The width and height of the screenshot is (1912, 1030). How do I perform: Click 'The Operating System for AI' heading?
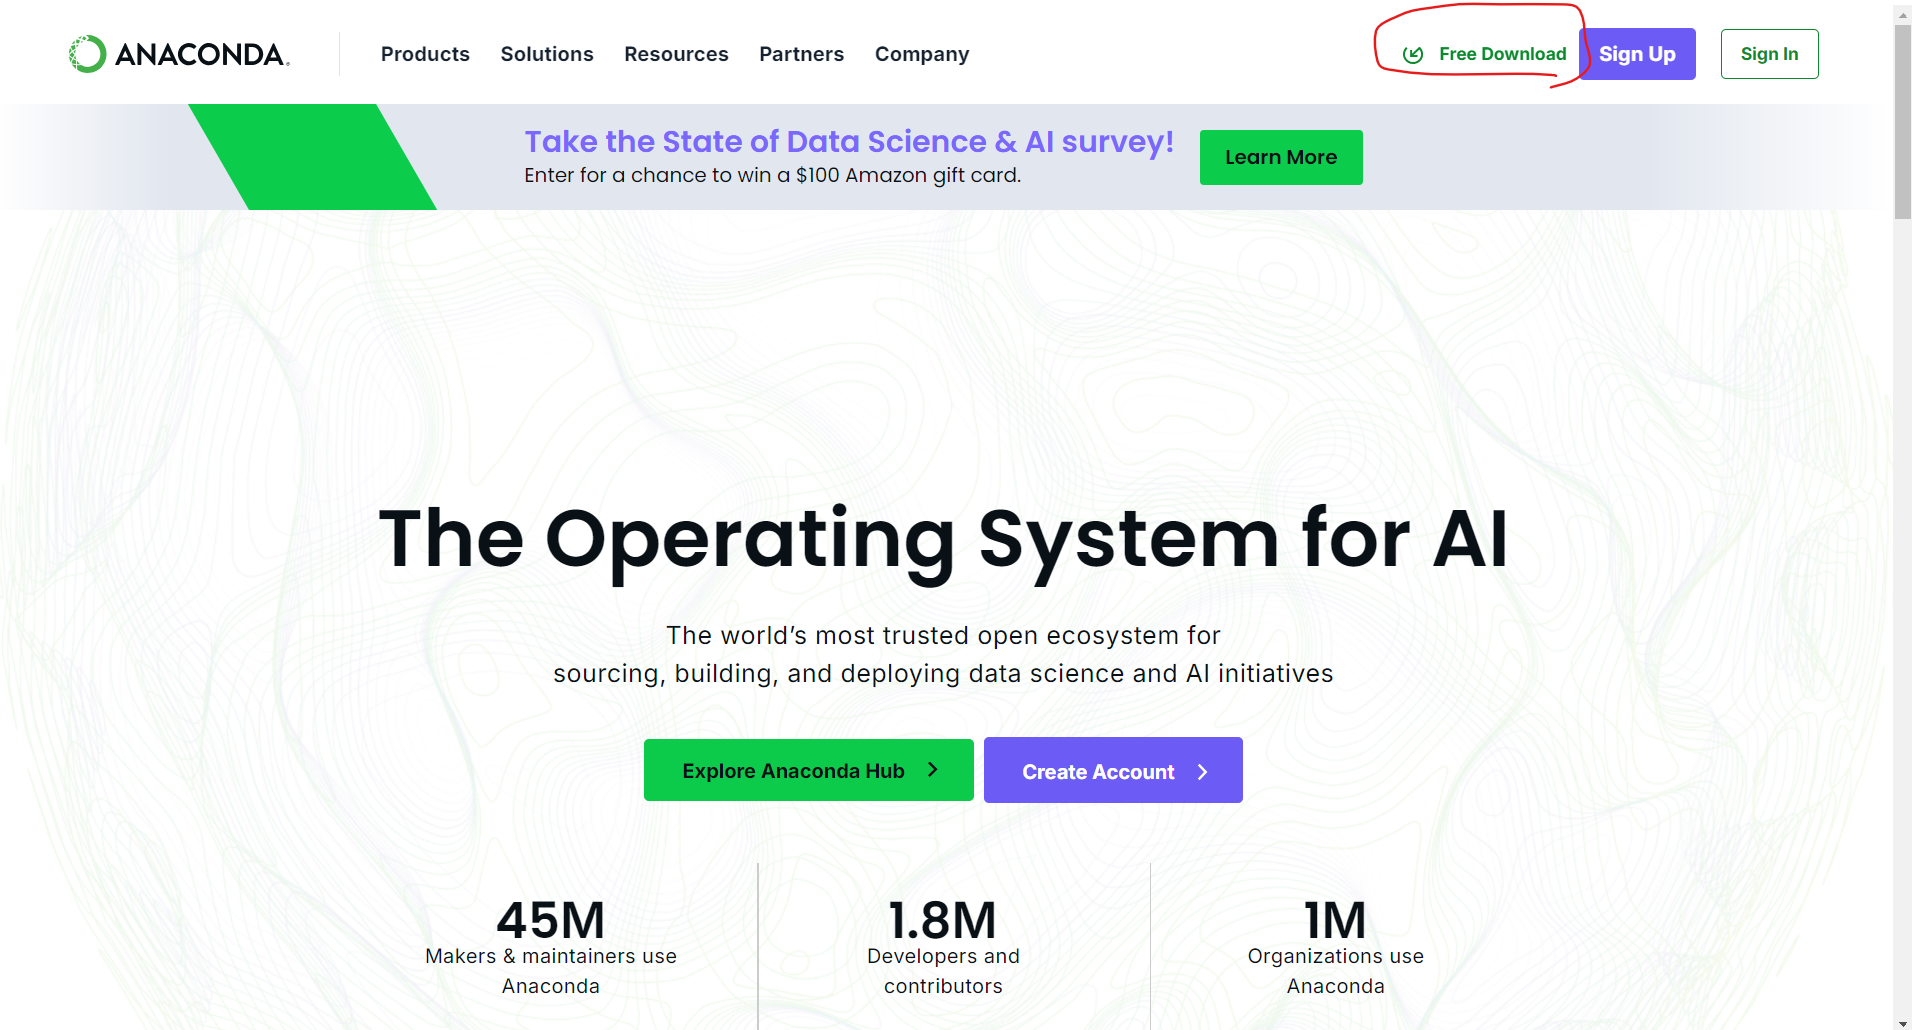click(943, 540)
